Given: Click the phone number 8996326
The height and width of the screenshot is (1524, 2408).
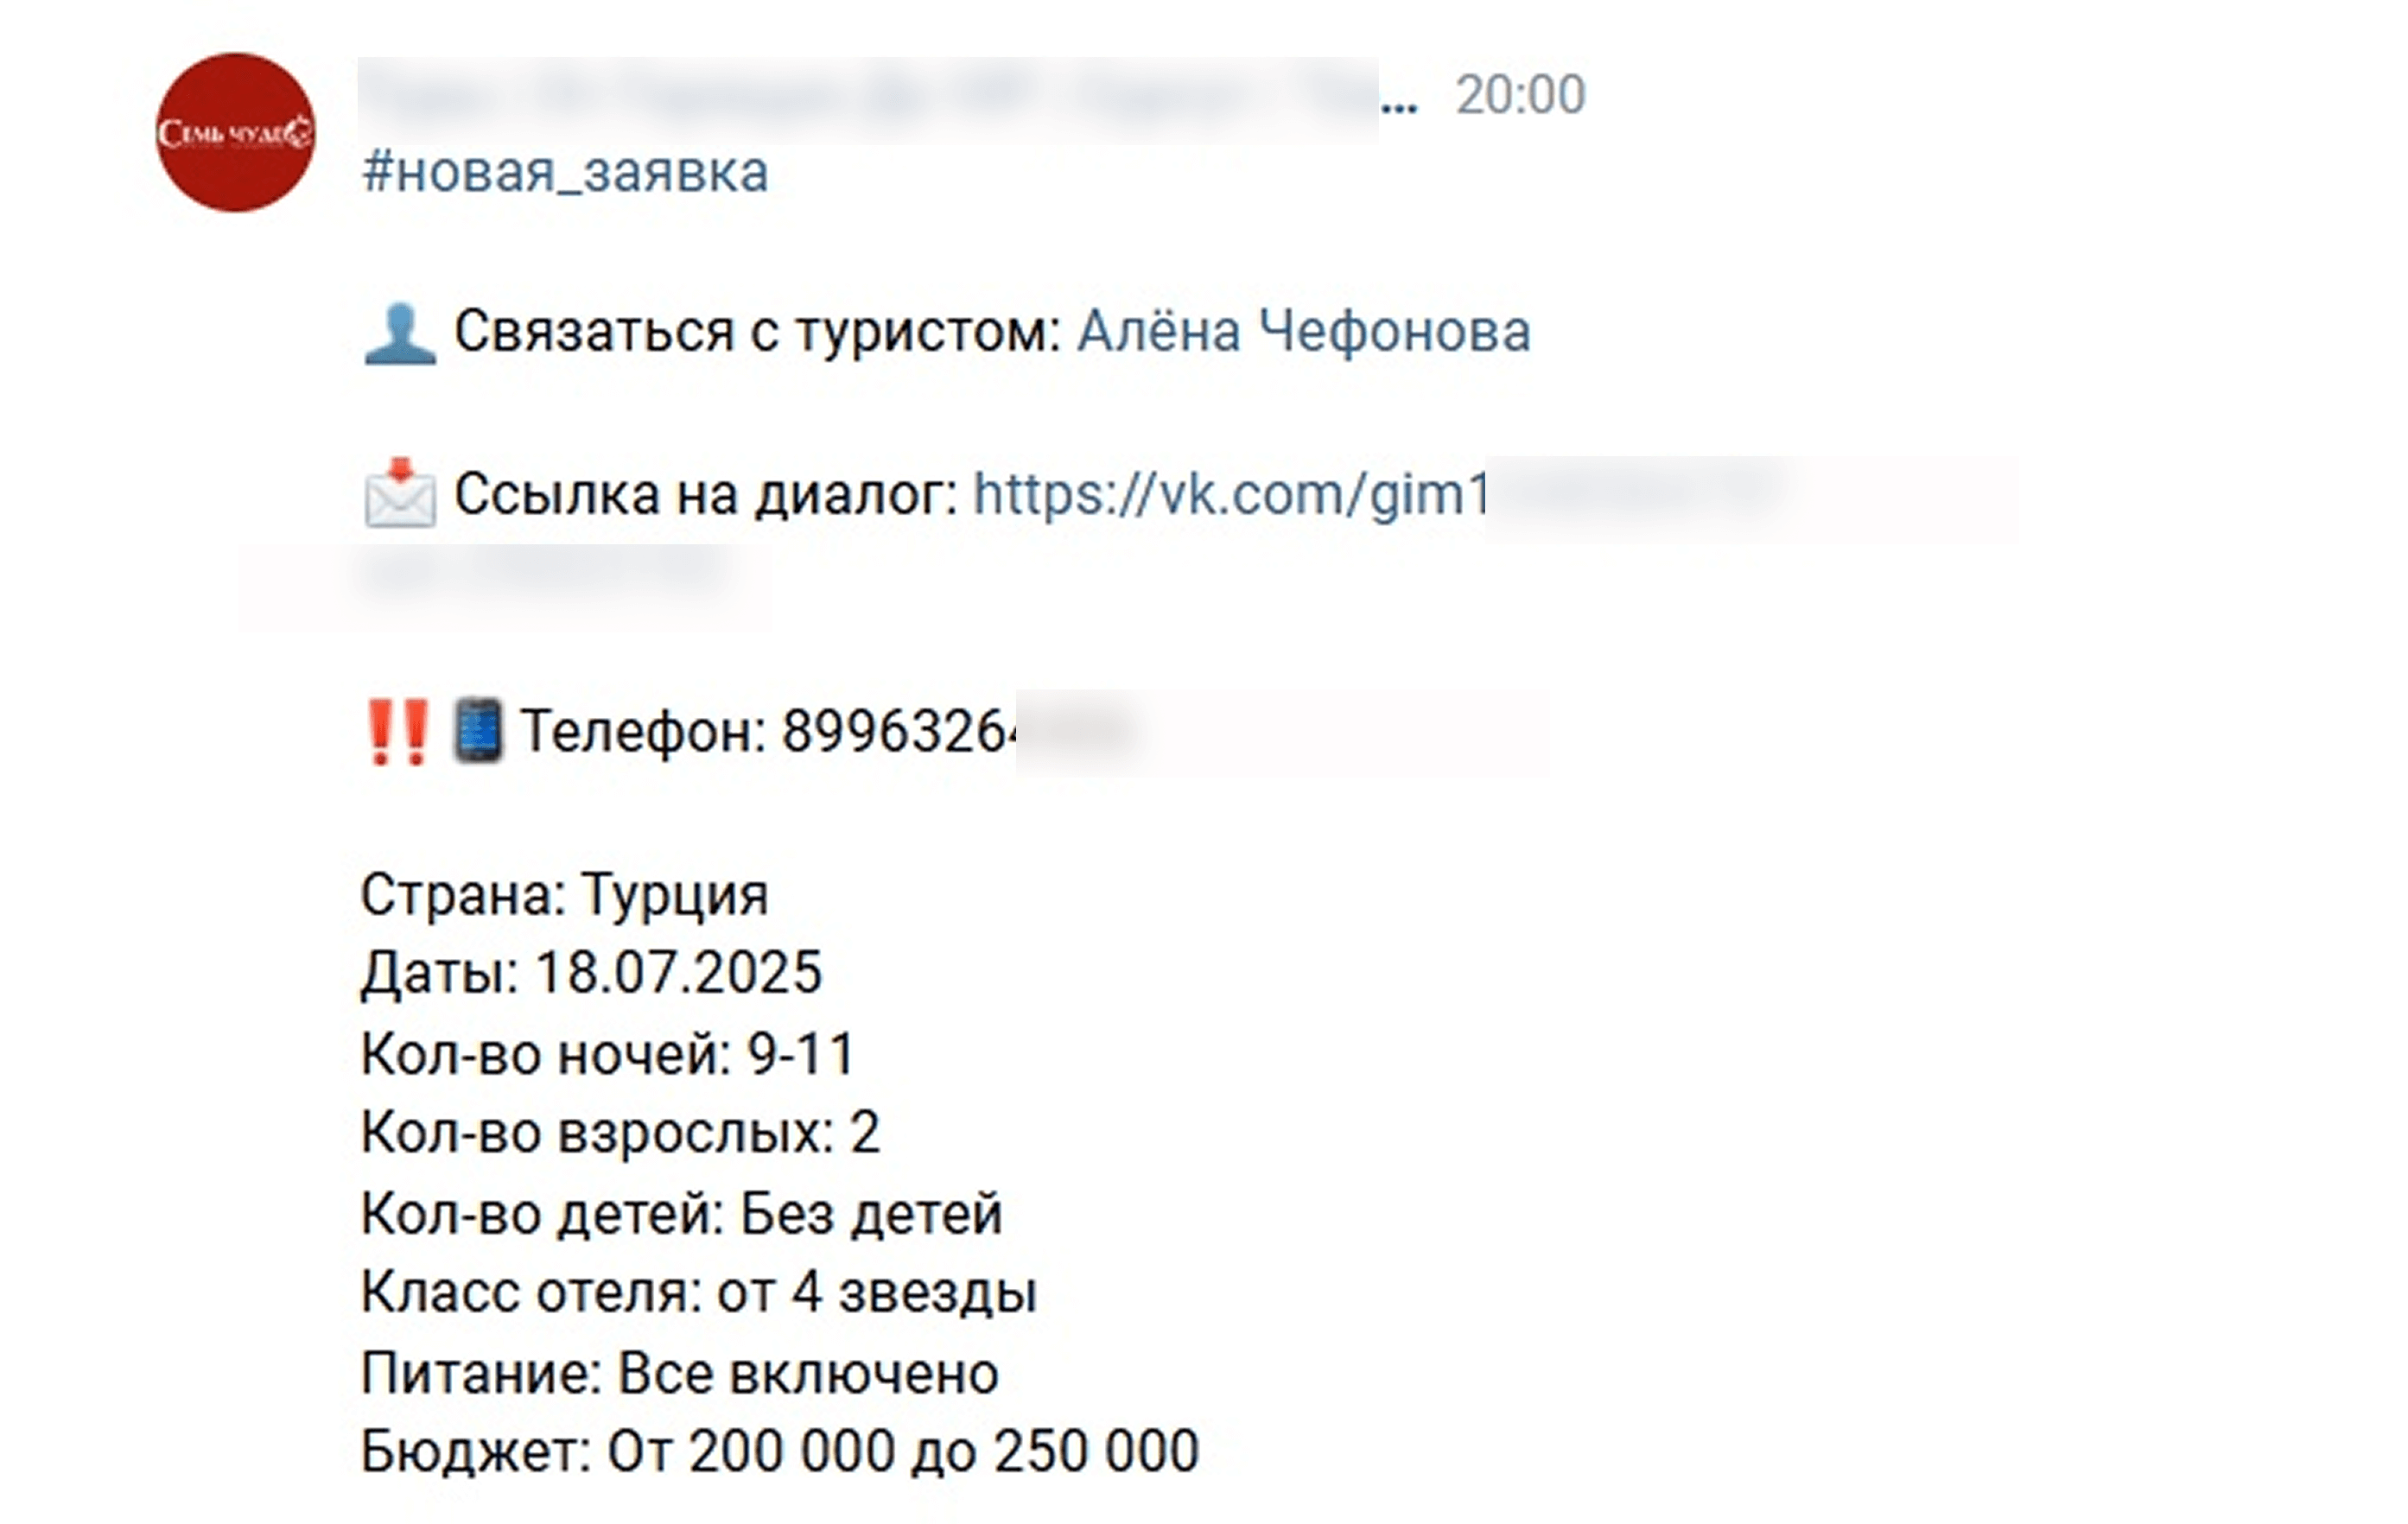Looking at the screenshot, I should (897, 732).
